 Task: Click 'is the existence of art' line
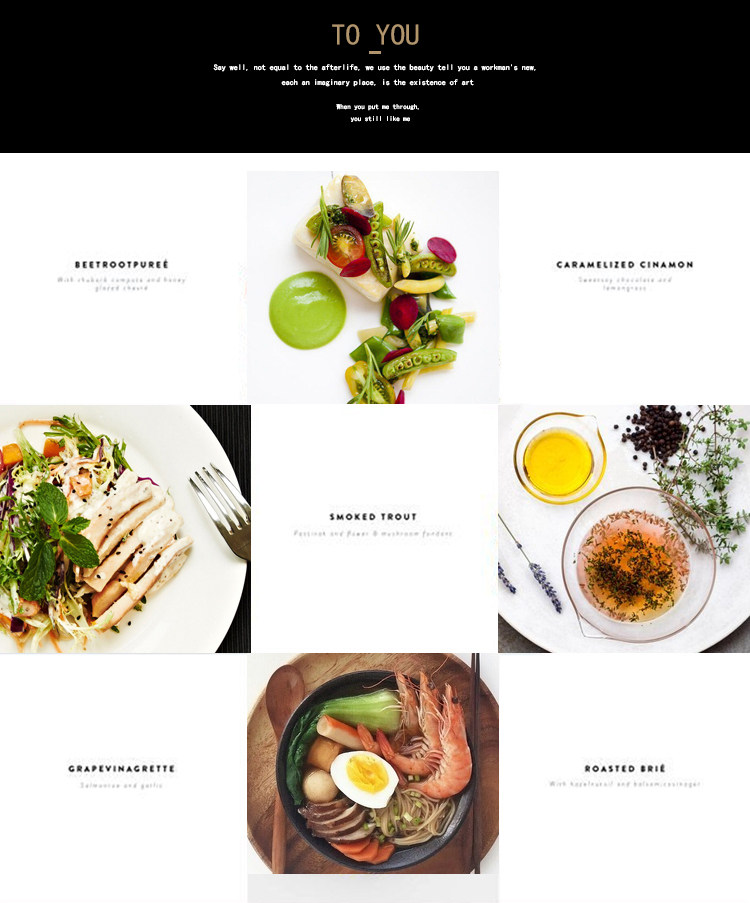[377, 82]
